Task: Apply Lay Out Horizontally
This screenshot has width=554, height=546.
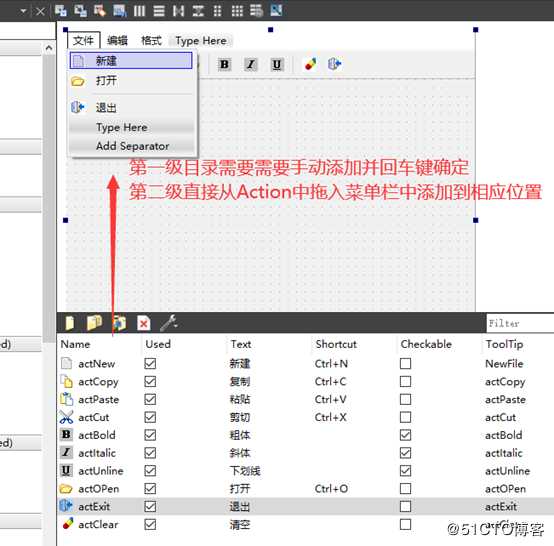Action: [x=139, y=11]
